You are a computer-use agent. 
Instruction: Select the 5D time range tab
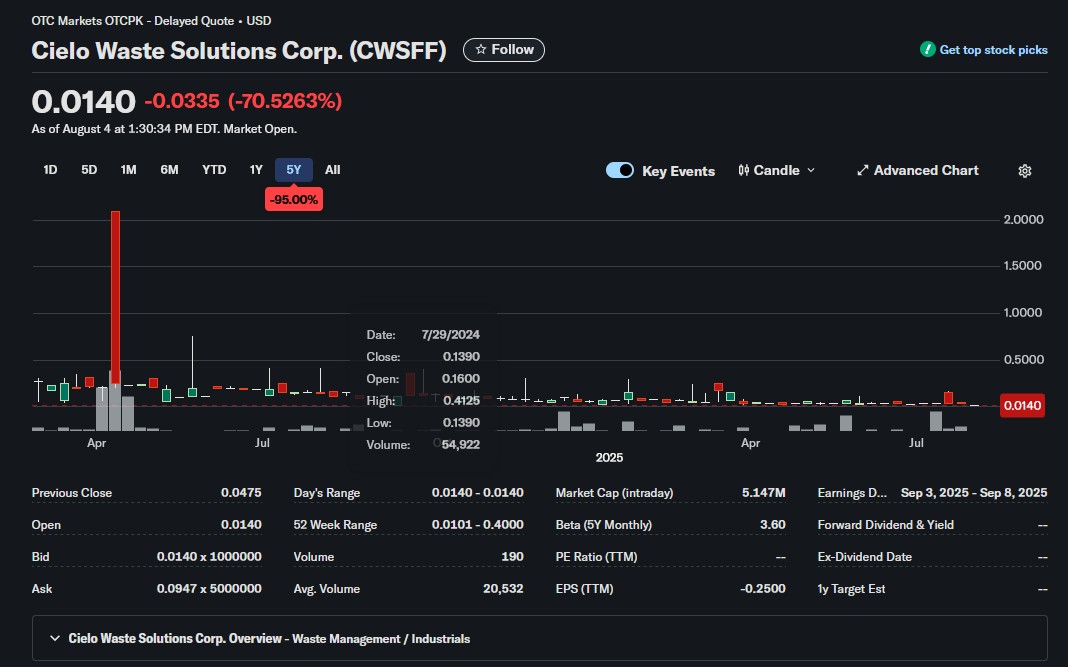click(x=89, y=170)
